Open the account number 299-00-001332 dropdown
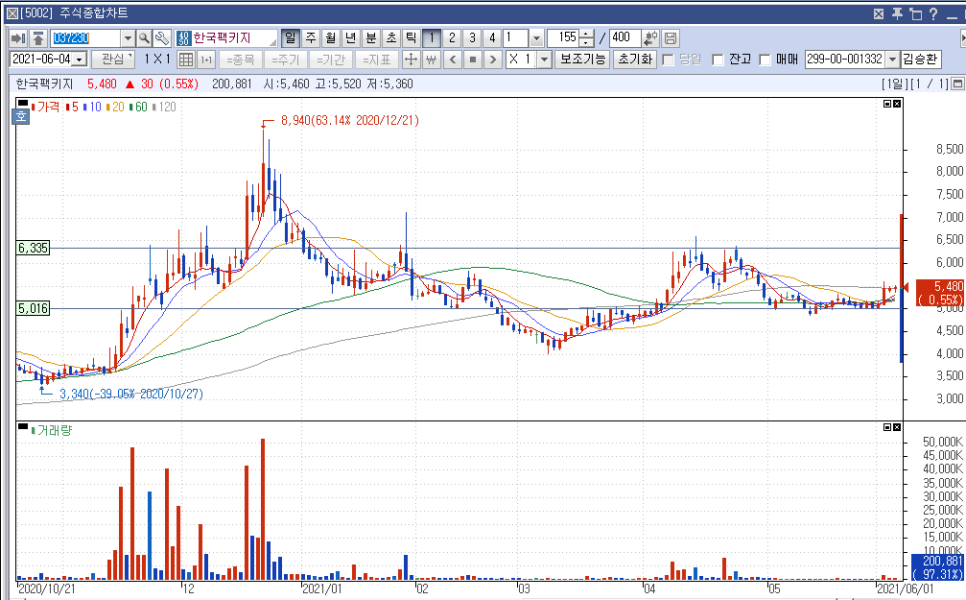Screen dimensions: 966x600 click(x=892, y=60)
